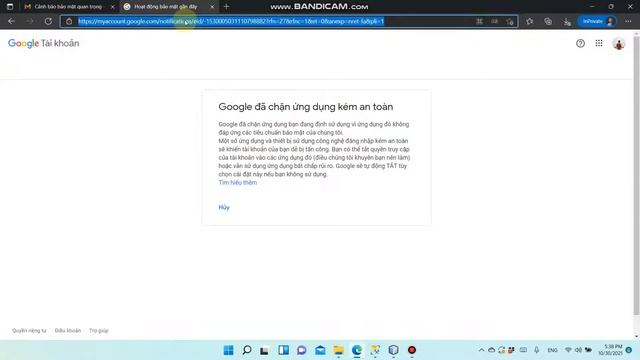This screenshot has width=640, height=360.
Task: Open a new tab with plus button
Action: [x=227, y=7]
